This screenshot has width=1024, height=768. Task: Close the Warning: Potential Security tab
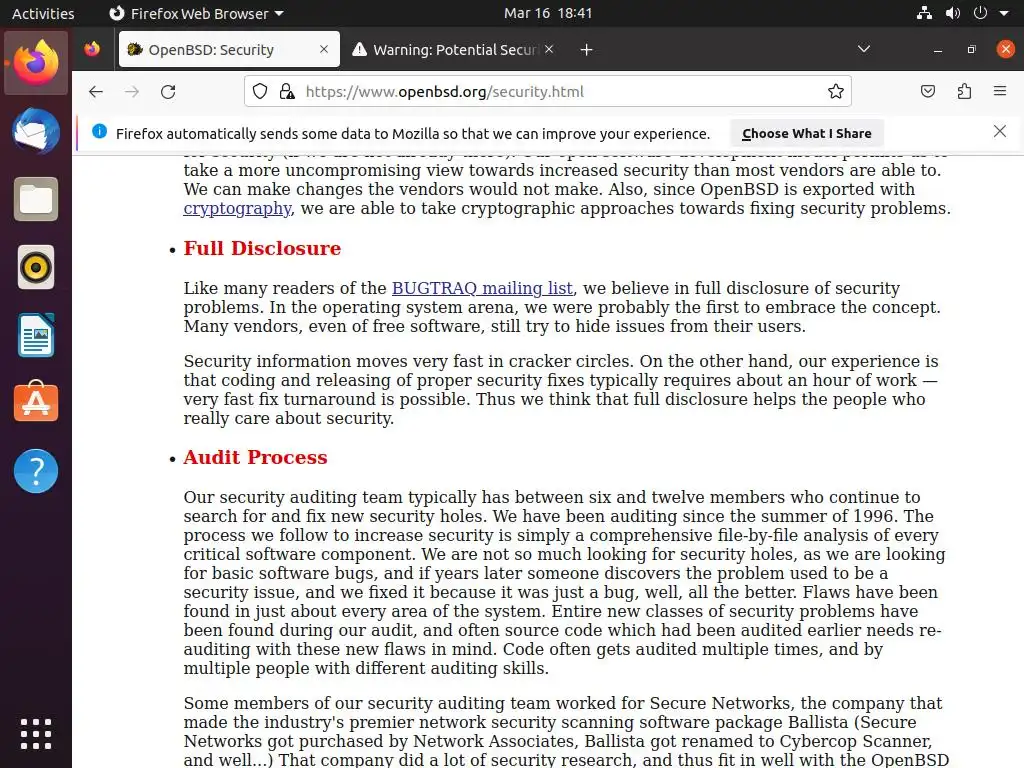(549, 49)
